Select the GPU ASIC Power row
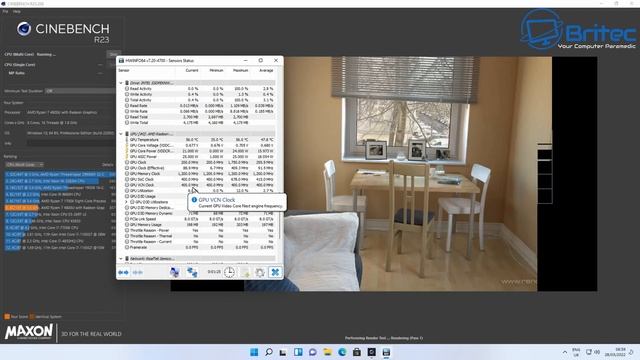Image resolution: width=640 pixels, height=360 pixels. (199, 157)
